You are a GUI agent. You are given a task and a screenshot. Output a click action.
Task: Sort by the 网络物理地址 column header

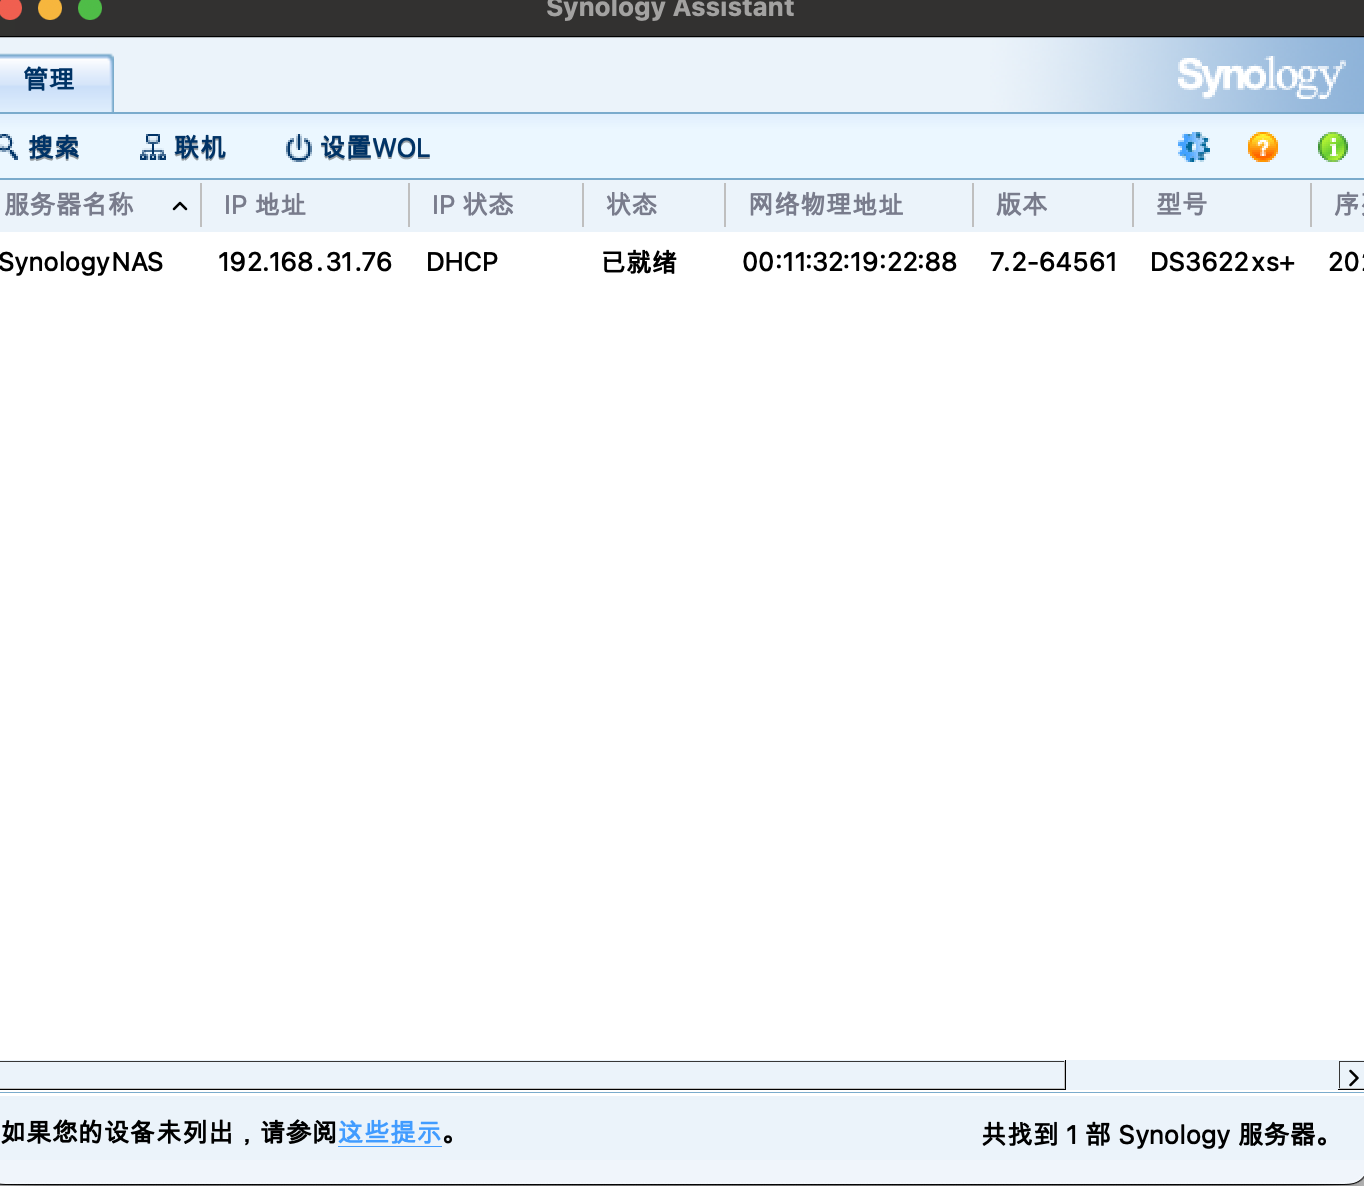pos(850,205)
